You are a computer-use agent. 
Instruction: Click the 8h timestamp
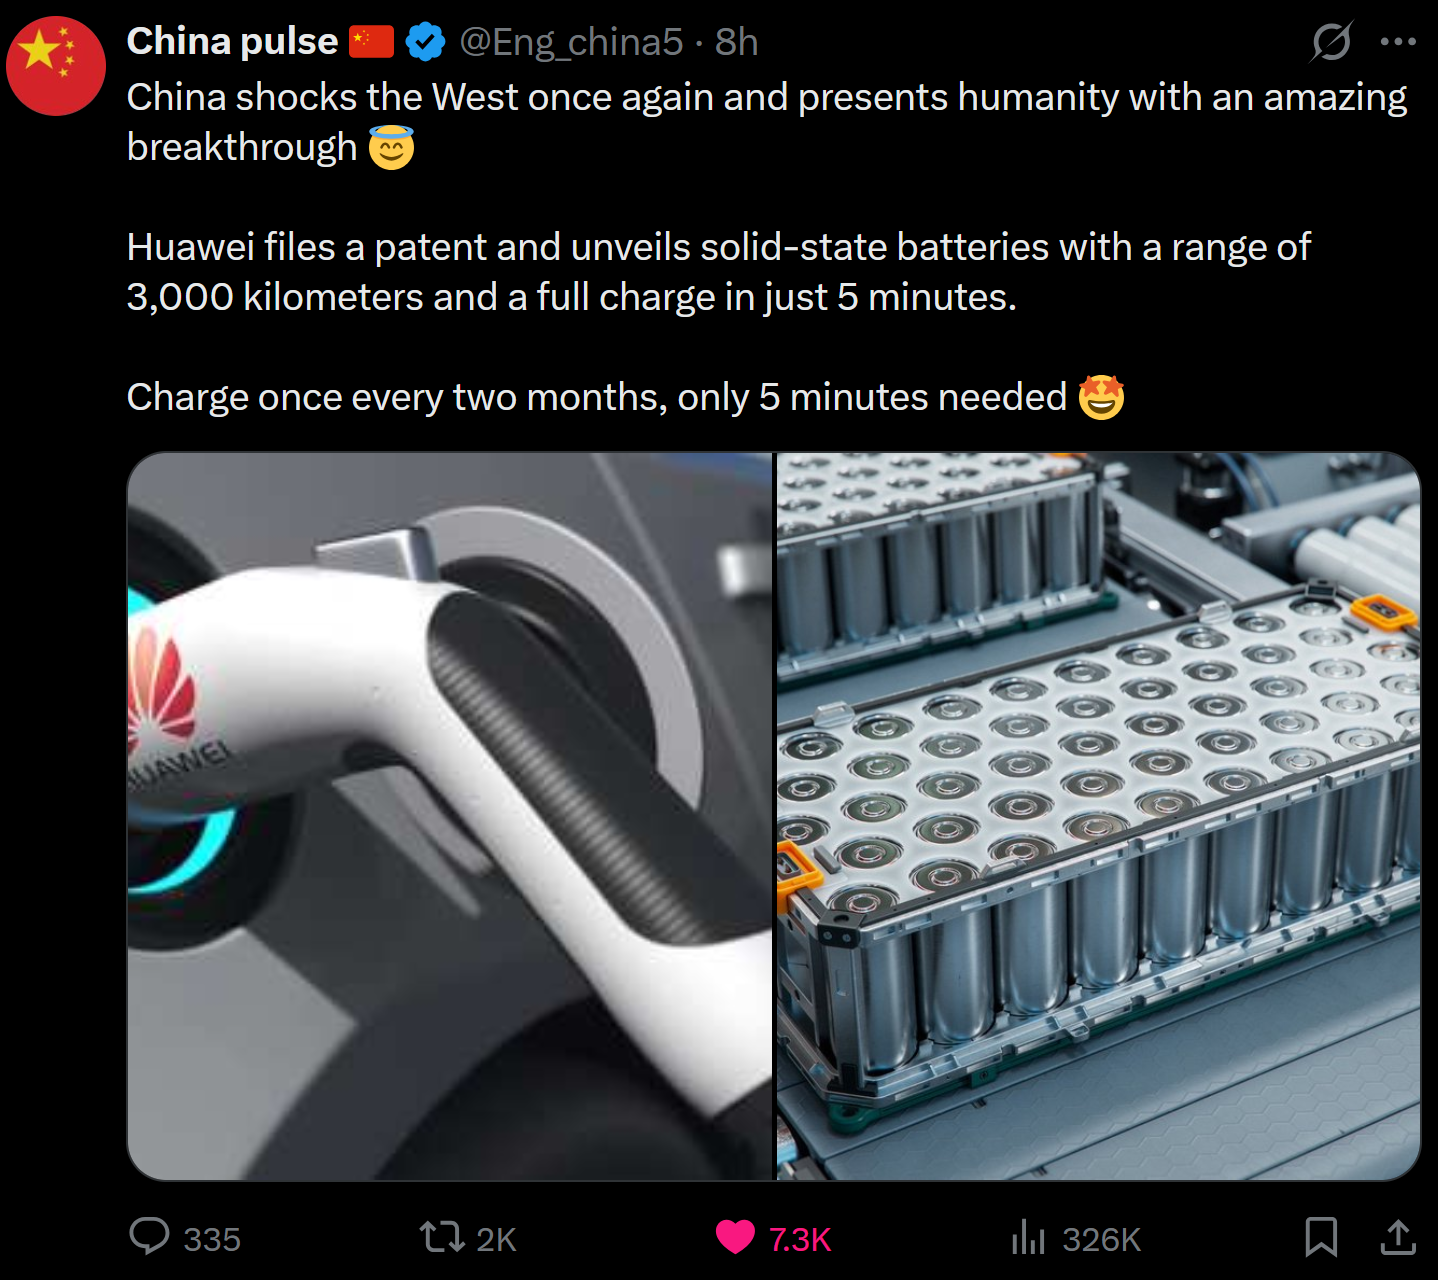[x=737, y=42]
